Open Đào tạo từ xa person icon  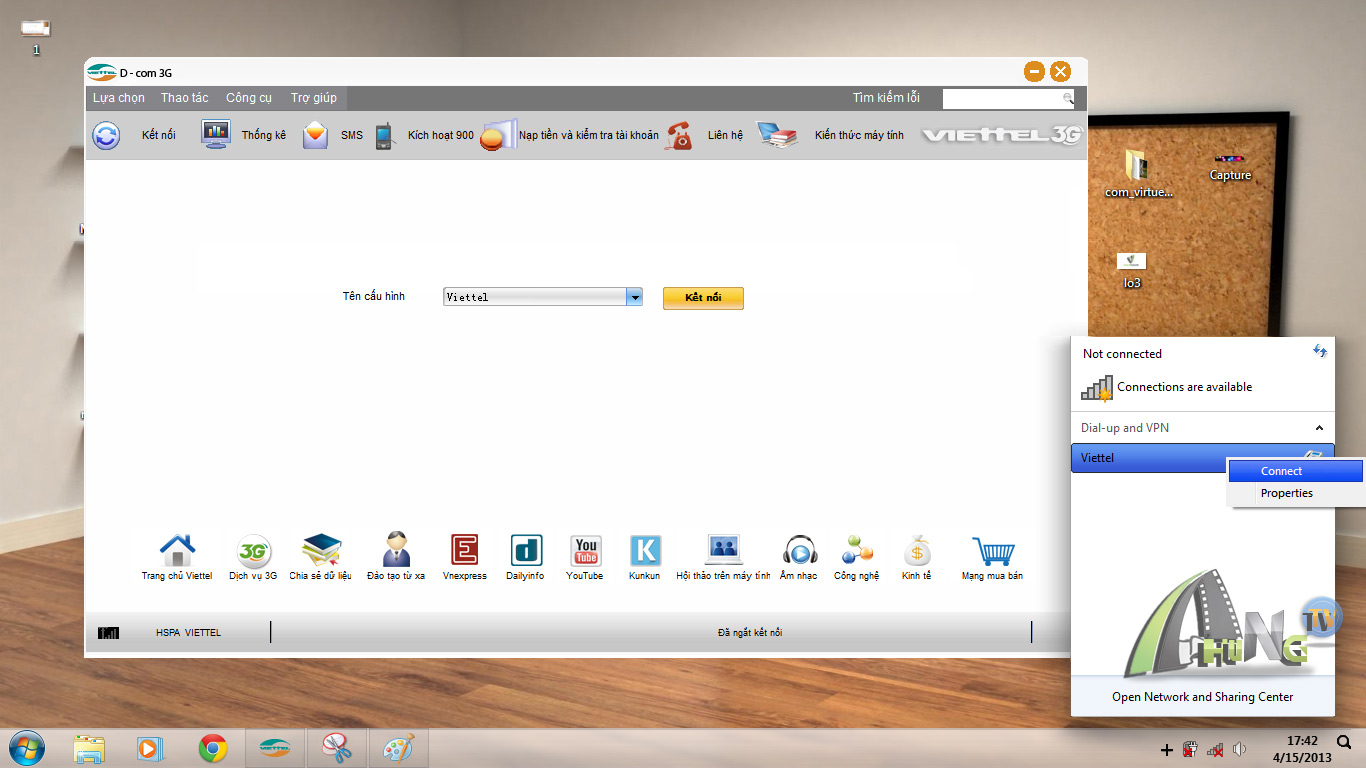tap(396, 550)
